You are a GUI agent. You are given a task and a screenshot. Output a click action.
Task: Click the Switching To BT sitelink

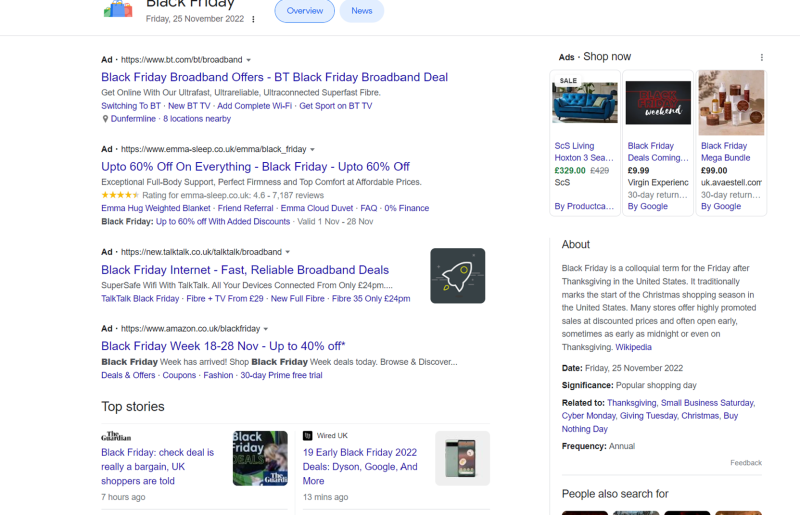[131, 106]
